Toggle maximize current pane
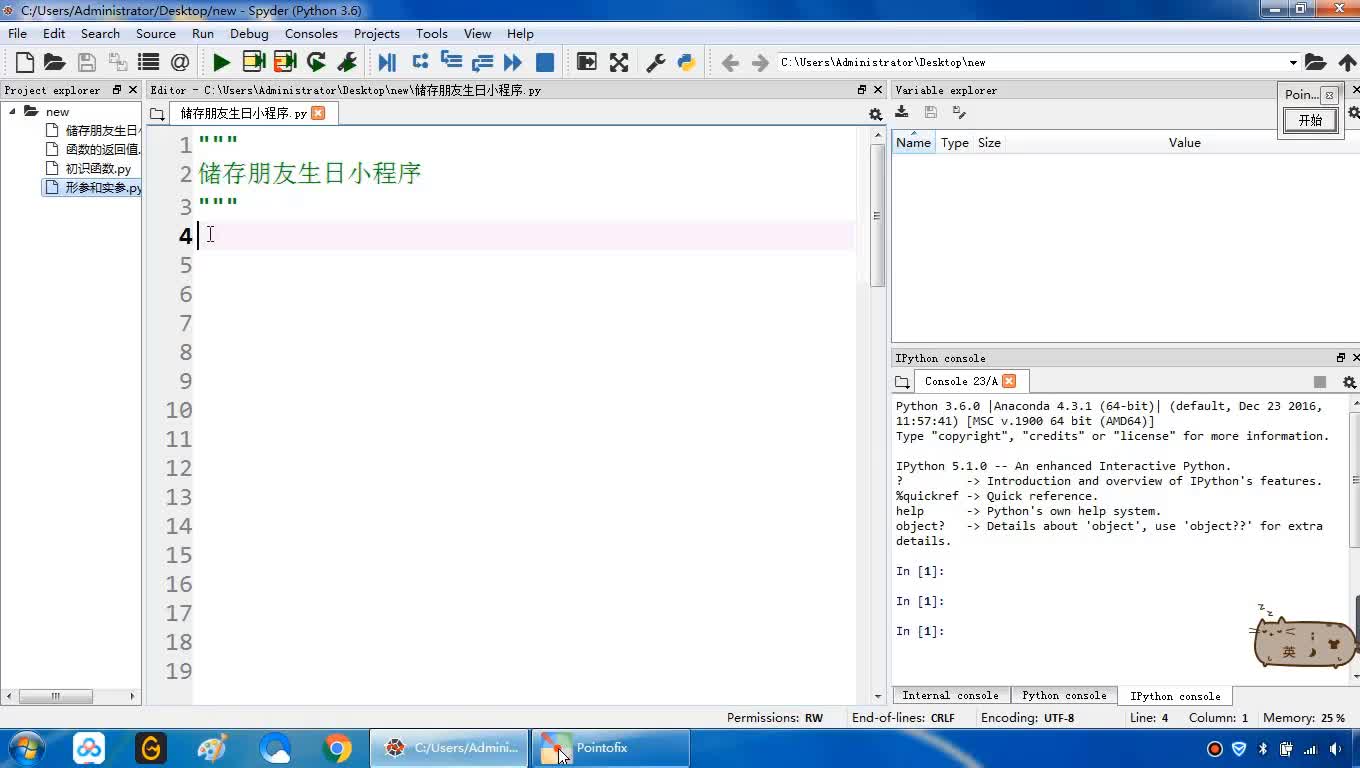Image resolution: width=1360 pixels, height=768 pixels. pyautogui.click(x=587, y=62)
